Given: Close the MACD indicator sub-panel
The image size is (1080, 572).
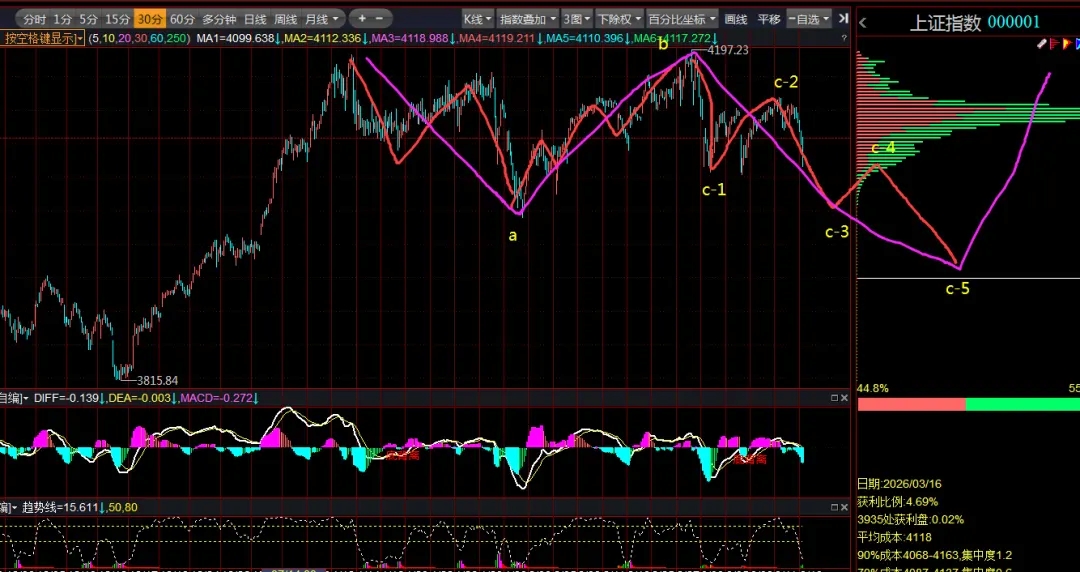Looking at the screenshot, I should click(845, 398).
